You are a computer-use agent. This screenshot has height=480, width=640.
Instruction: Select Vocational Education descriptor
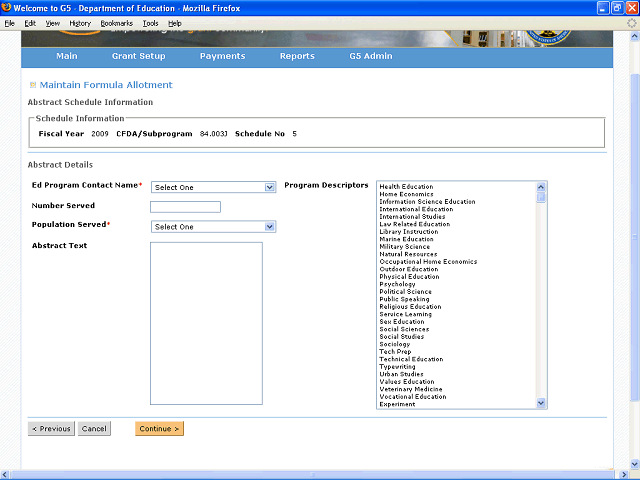tap(413, 397)
